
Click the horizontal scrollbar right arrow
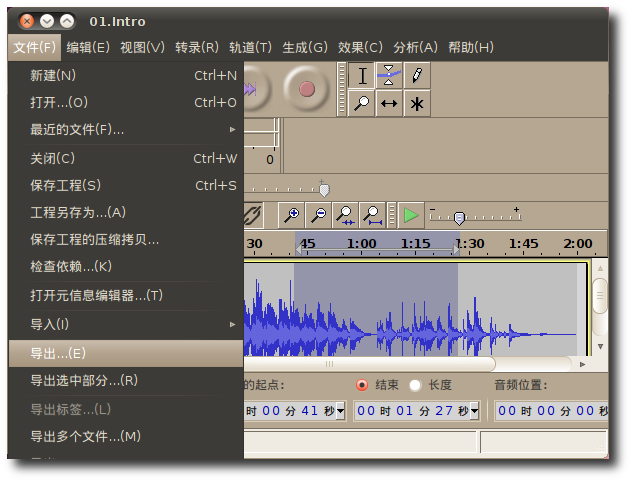point(582,364)
